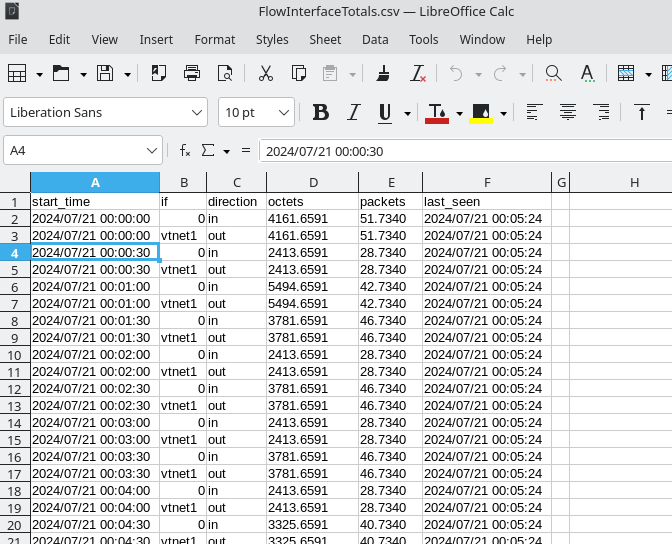The height and width of the screenshot is (544, 672).
Task: Click the Spelling check icon
Action: click(587, 74)
